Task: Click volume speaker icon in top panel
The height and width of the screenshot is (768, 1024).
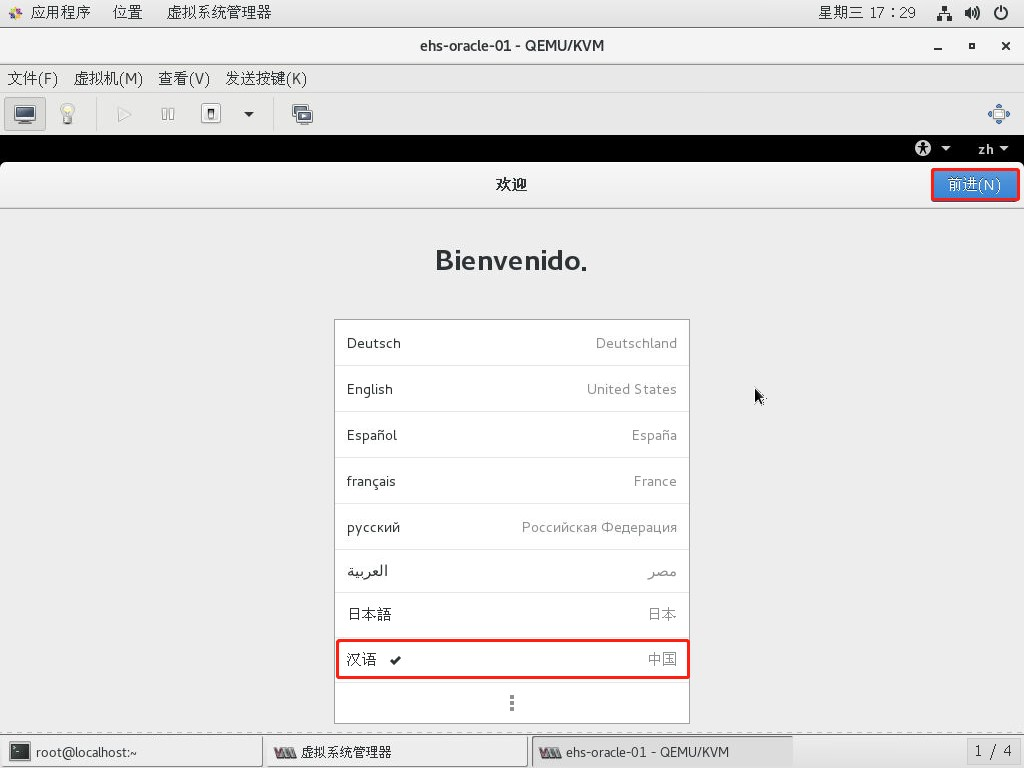Action: 972,13
